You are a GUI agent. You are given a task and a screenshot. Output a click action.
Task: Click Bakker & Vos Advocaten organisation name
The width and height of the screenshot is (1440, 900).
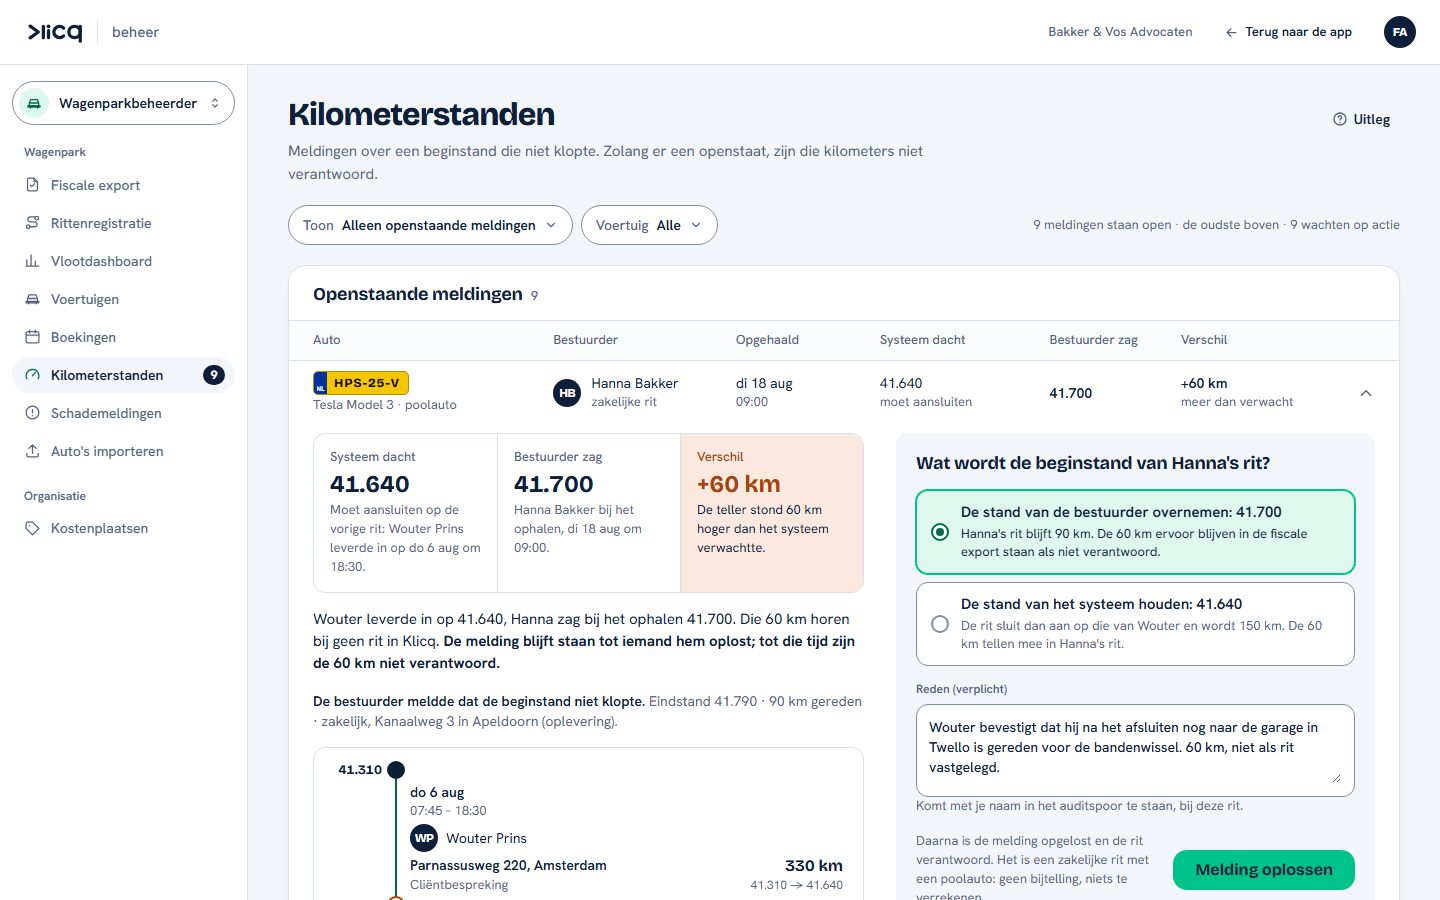coord(1120,32)
